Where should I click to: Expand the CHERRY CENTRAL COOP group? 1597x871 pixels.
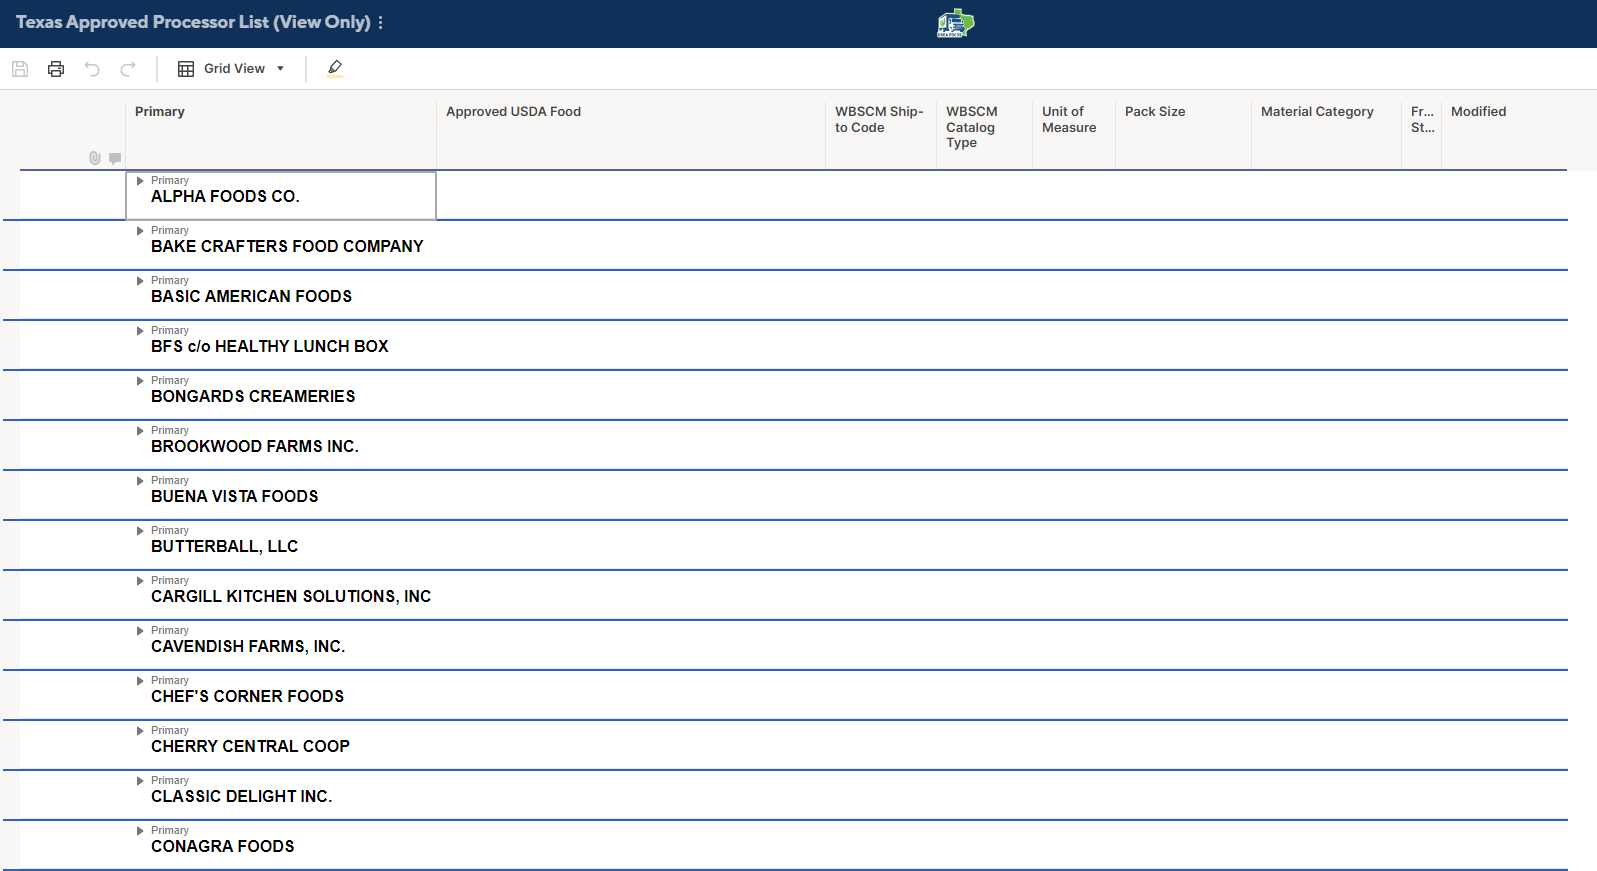(140, 731)
